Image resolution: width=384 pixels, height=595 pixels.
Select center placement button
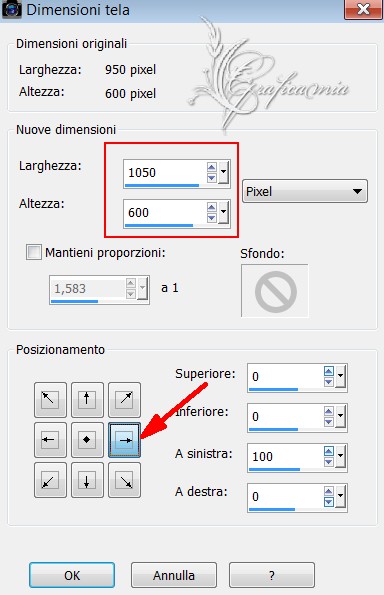coord(87,440)
